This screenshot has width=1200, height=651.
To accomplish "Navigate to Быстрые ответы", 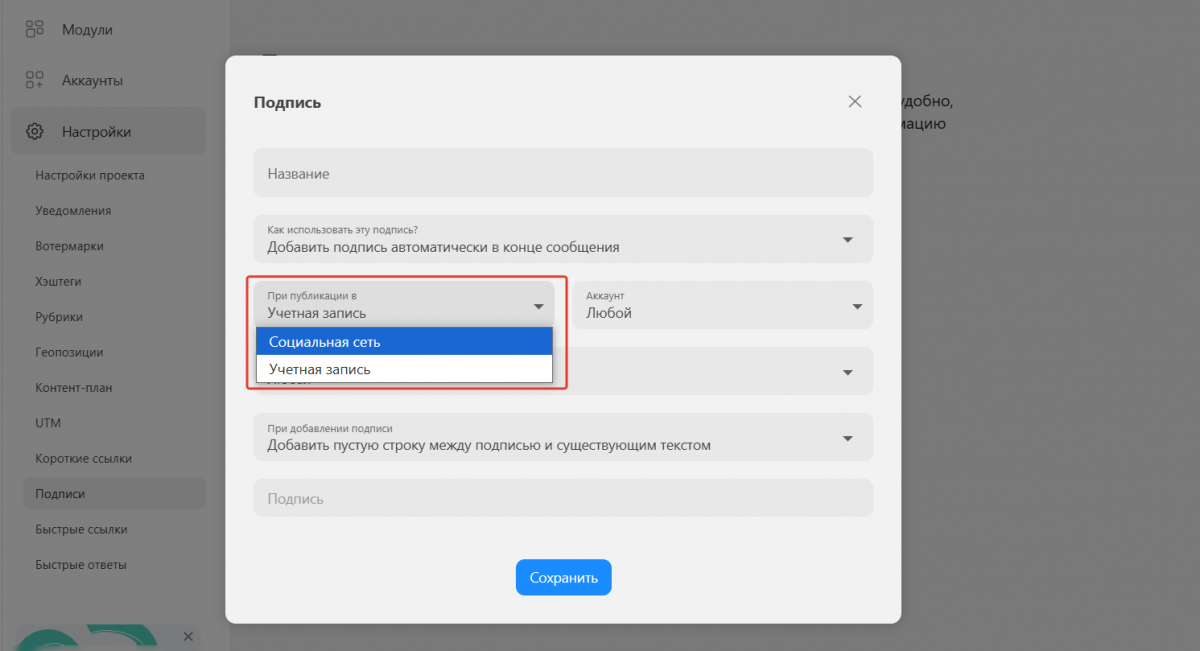I will coord(81,565).
